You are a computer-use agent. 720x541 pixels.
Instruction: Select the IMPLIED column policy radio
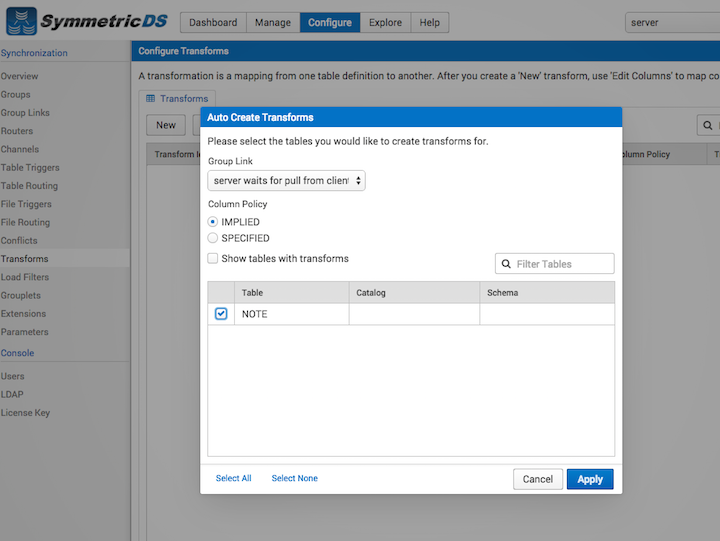[213, 222]
